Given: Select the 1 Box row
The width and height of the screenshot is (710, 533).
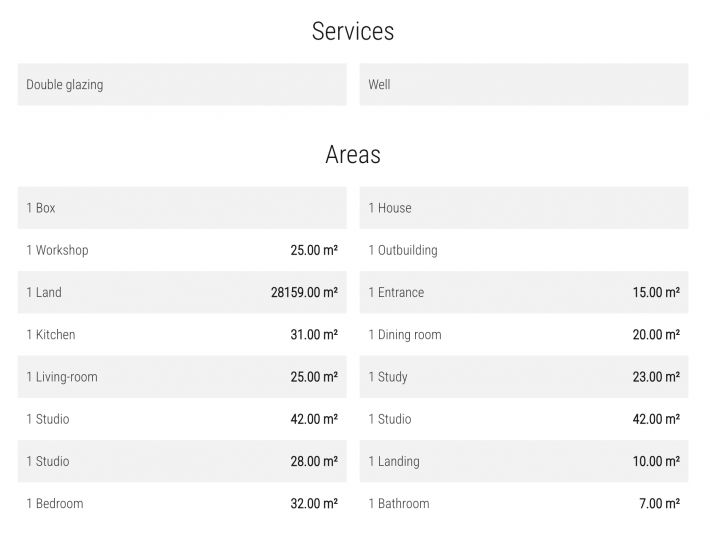Looking at the screenshot, I should coord(182,208).
